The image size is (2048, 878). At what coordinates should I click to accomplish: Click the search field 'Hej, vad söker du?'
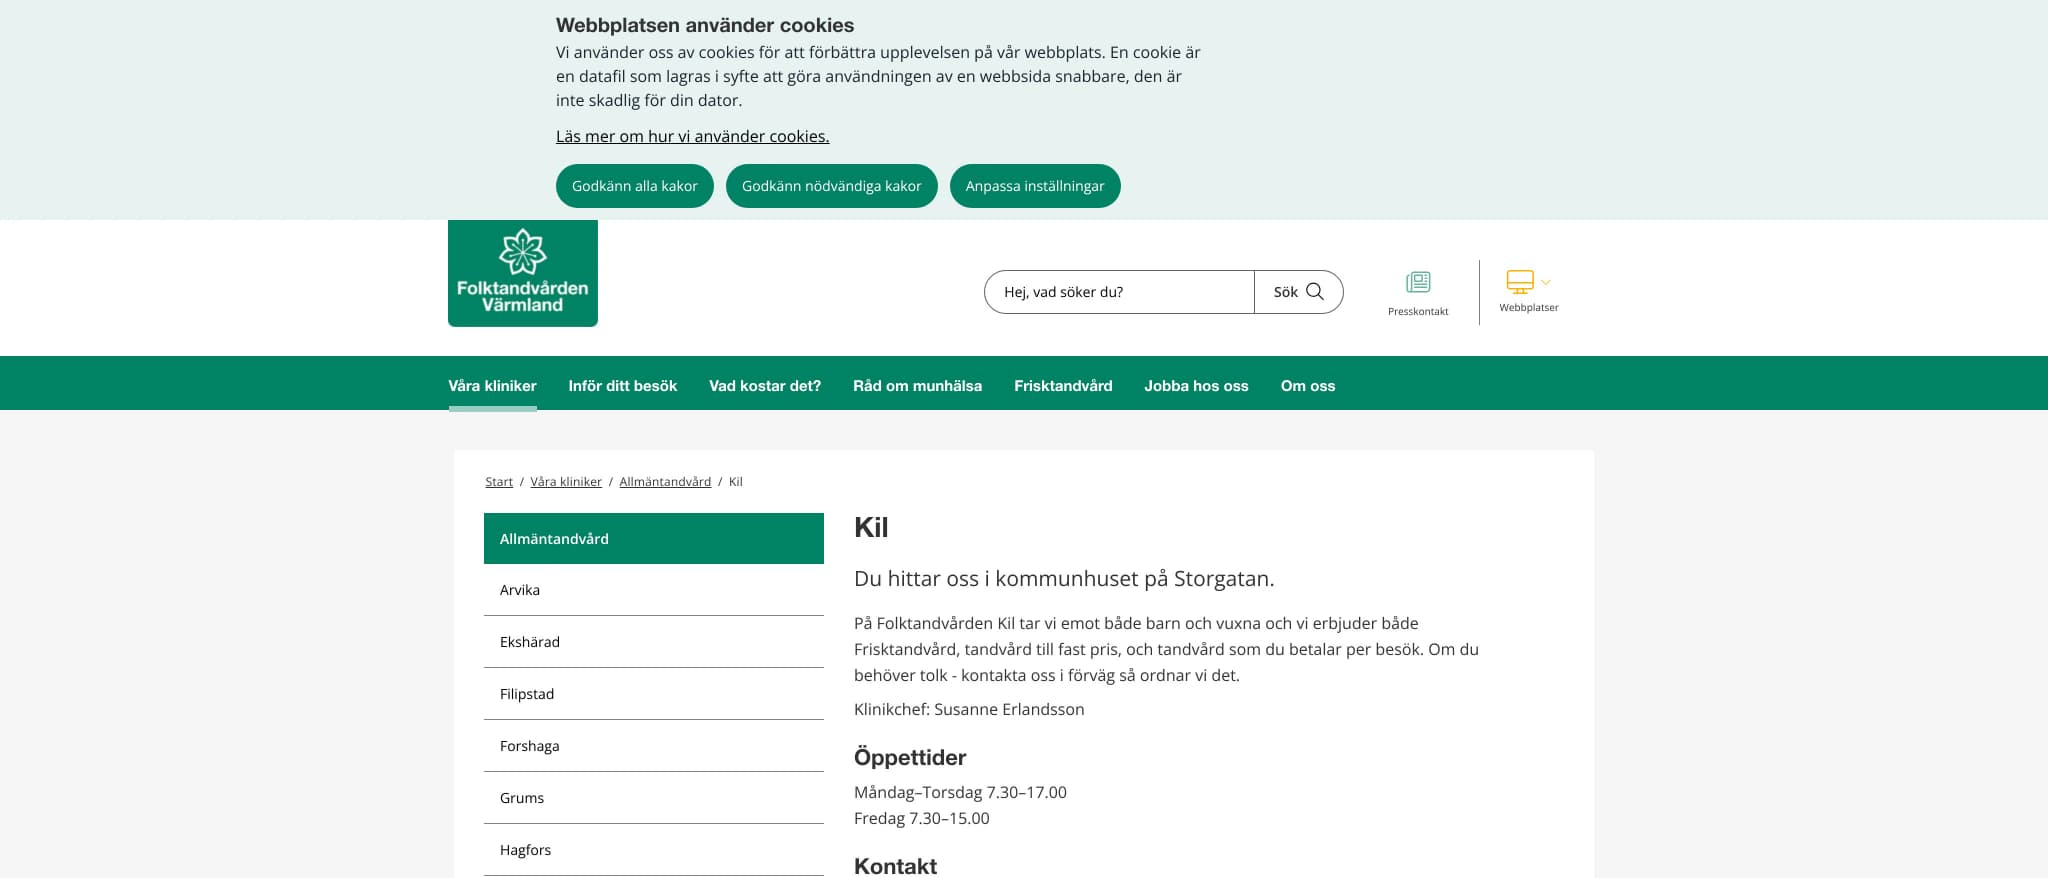[x=1119, y=292]
